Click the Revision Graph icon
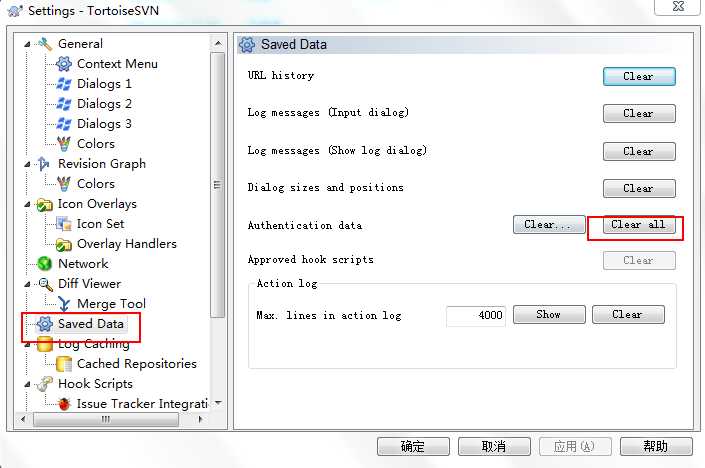 pos(44,164)
